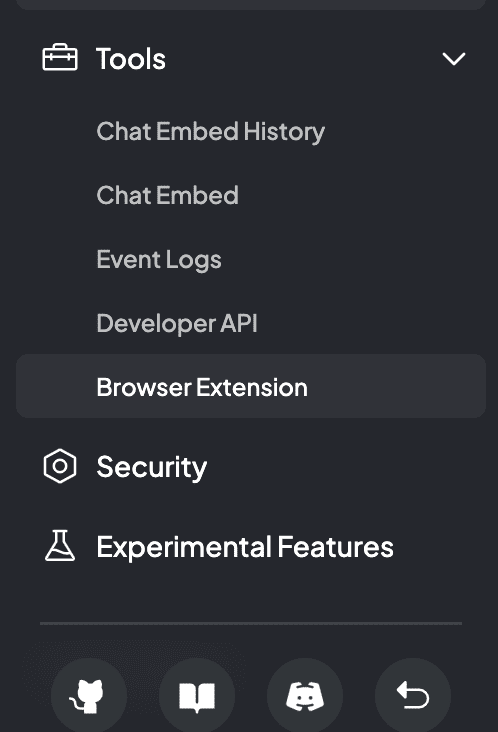Click the round button around the Discord logo
This screenshot has height=732, width=498.
point(305,696)
